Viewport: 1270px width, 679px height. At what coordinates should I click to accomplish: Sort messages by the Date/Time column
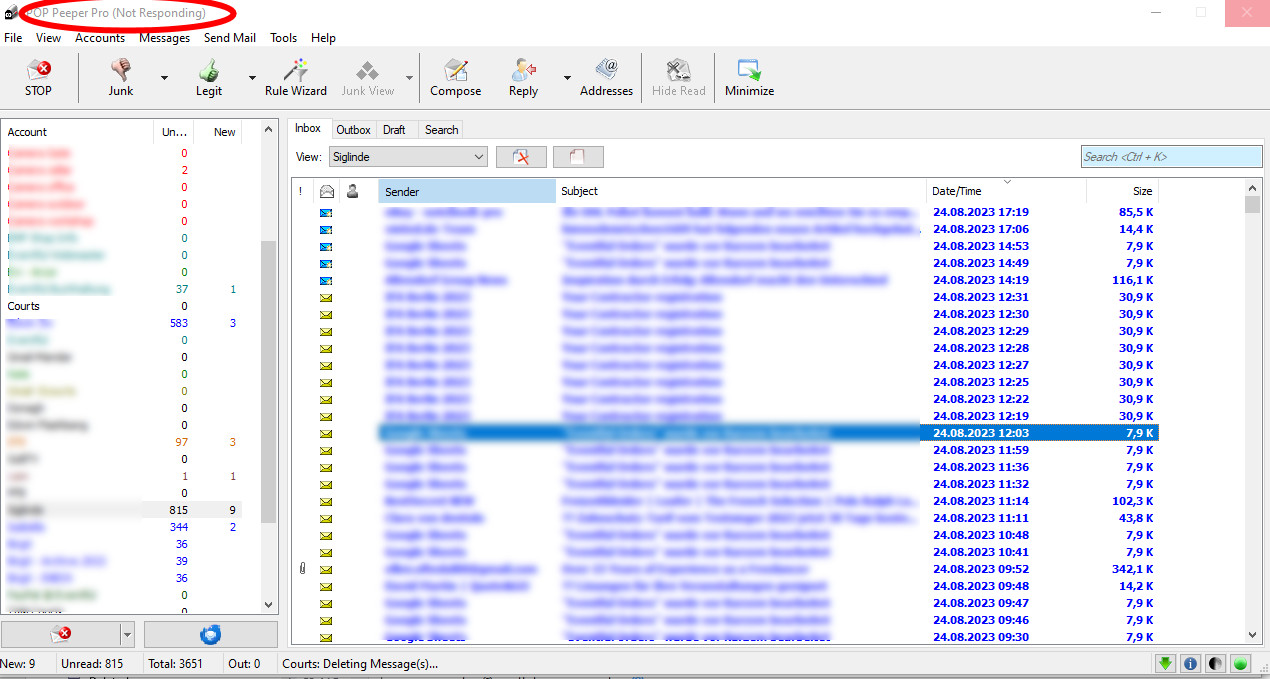tap(1006, 191)
